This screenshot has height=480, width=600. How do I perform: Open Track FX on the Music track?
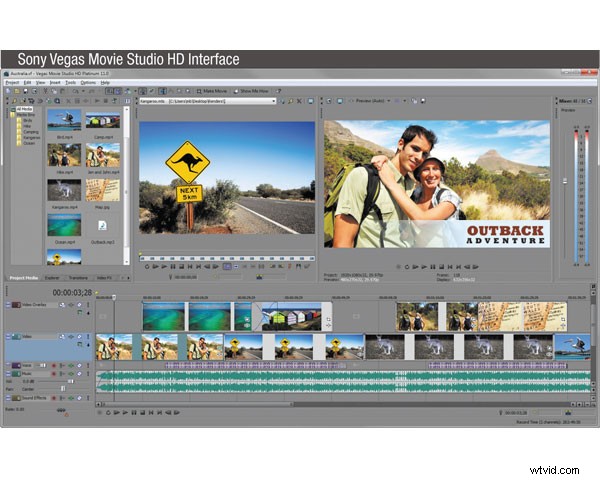pos(71,374)
